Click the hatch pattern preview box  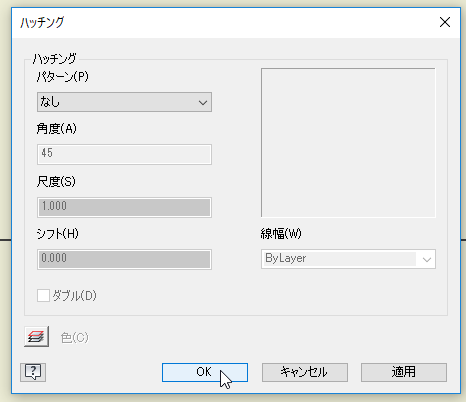point(348,143)
